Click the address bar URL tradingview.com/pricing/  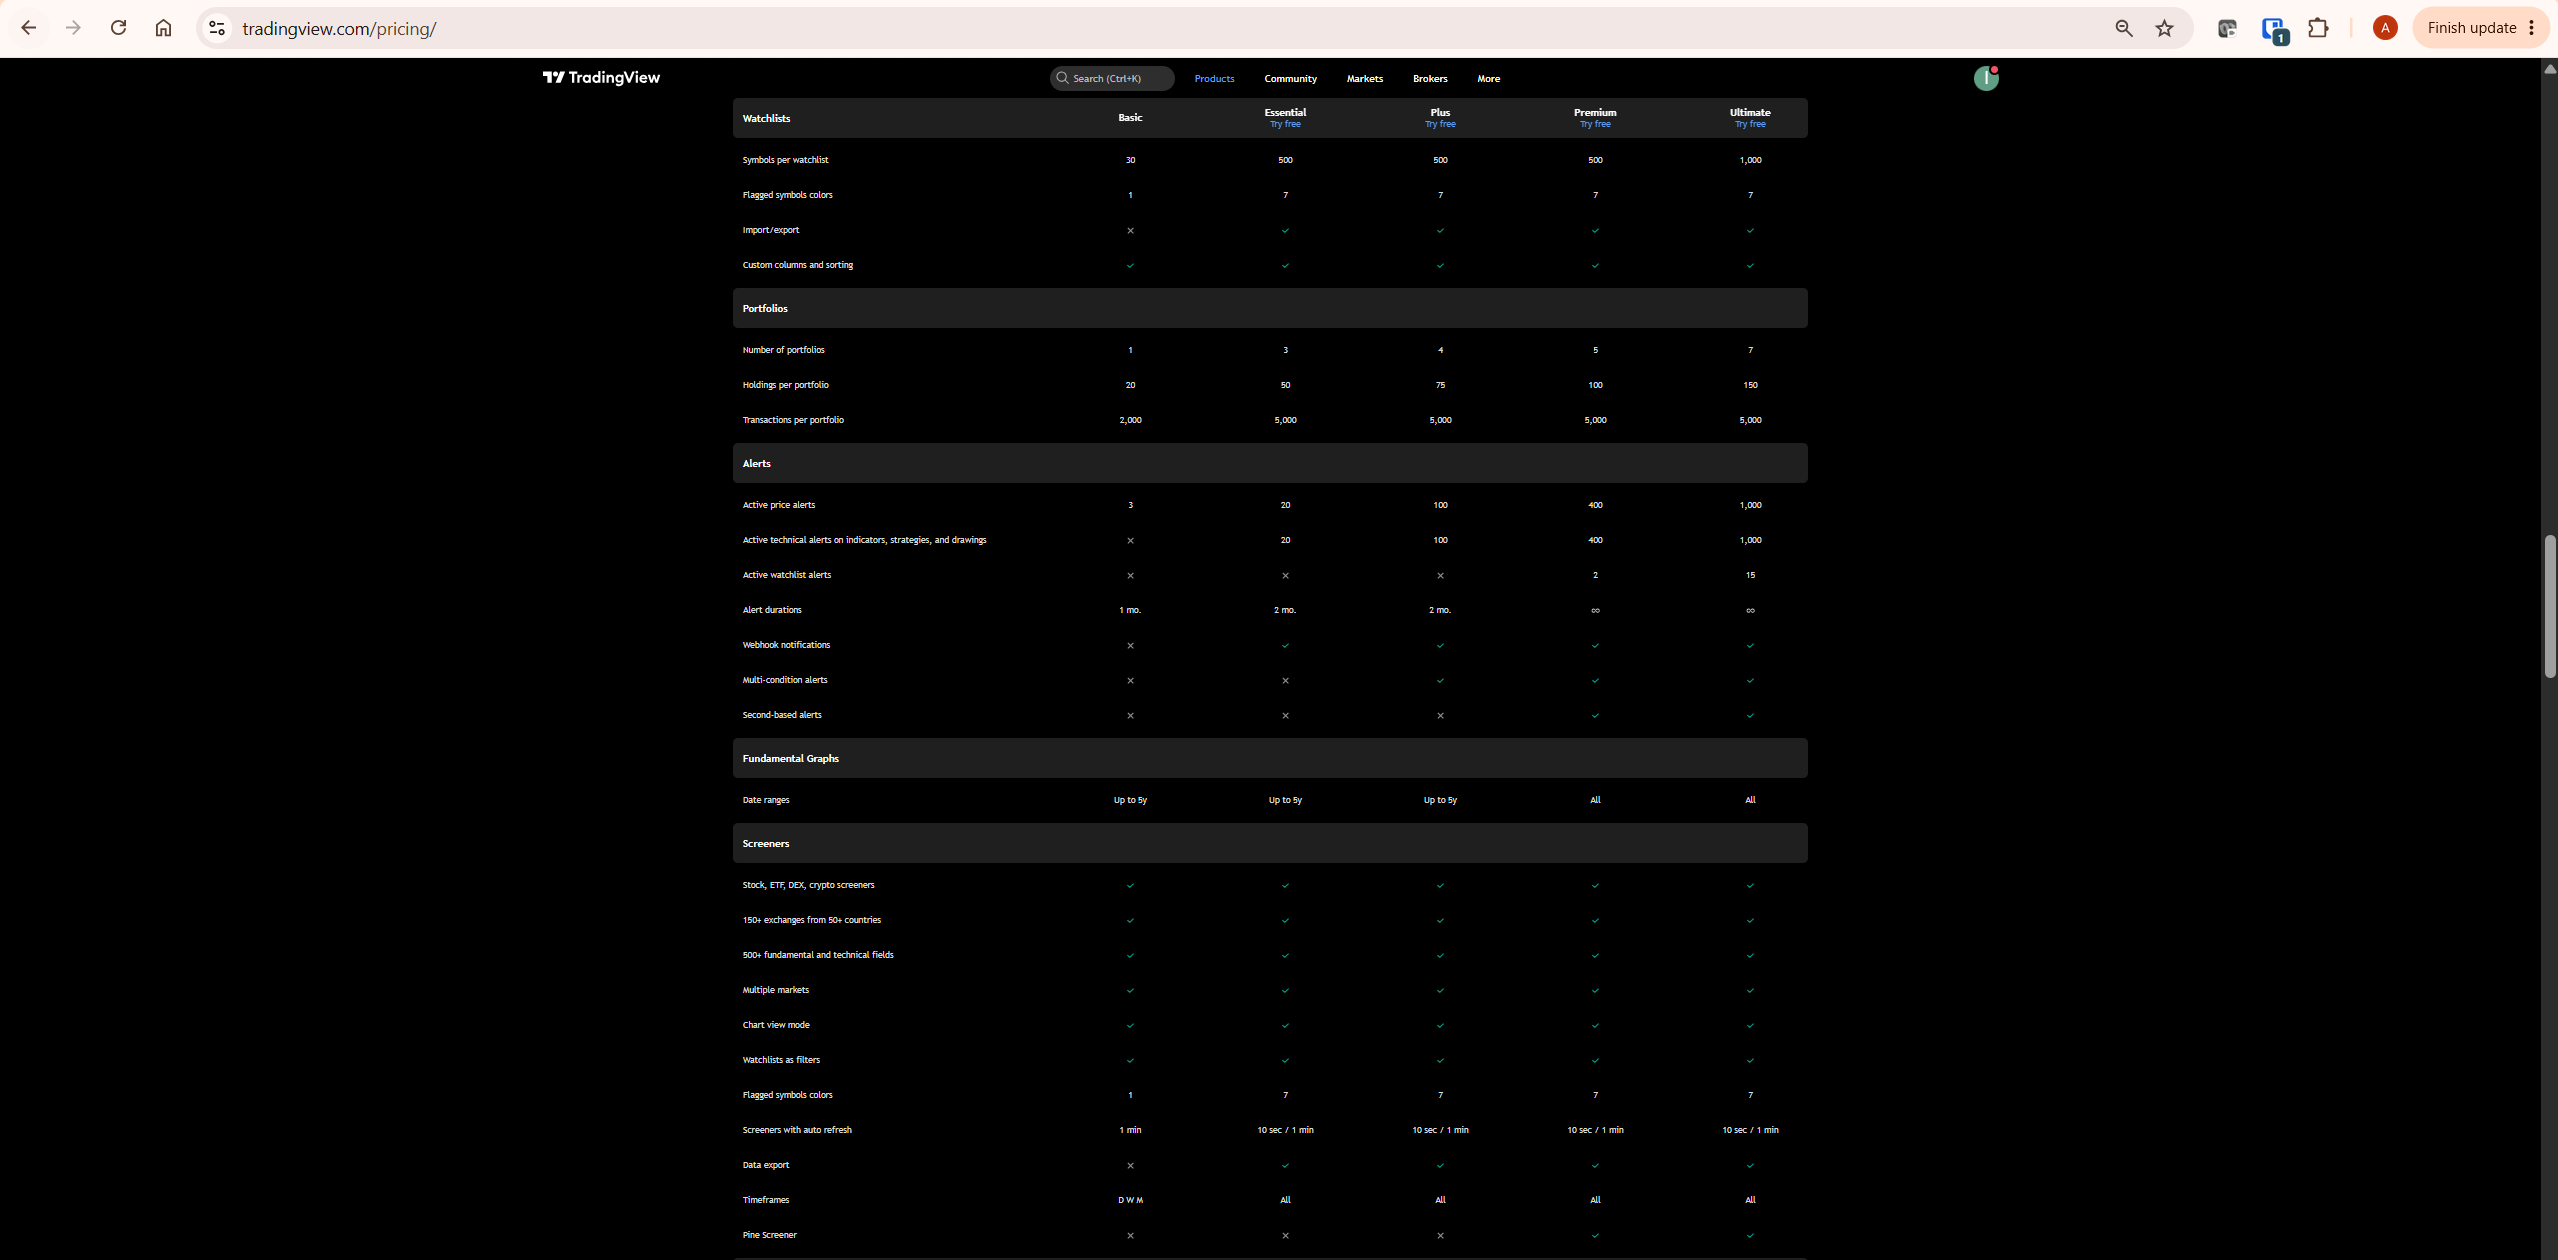(339, 28)
